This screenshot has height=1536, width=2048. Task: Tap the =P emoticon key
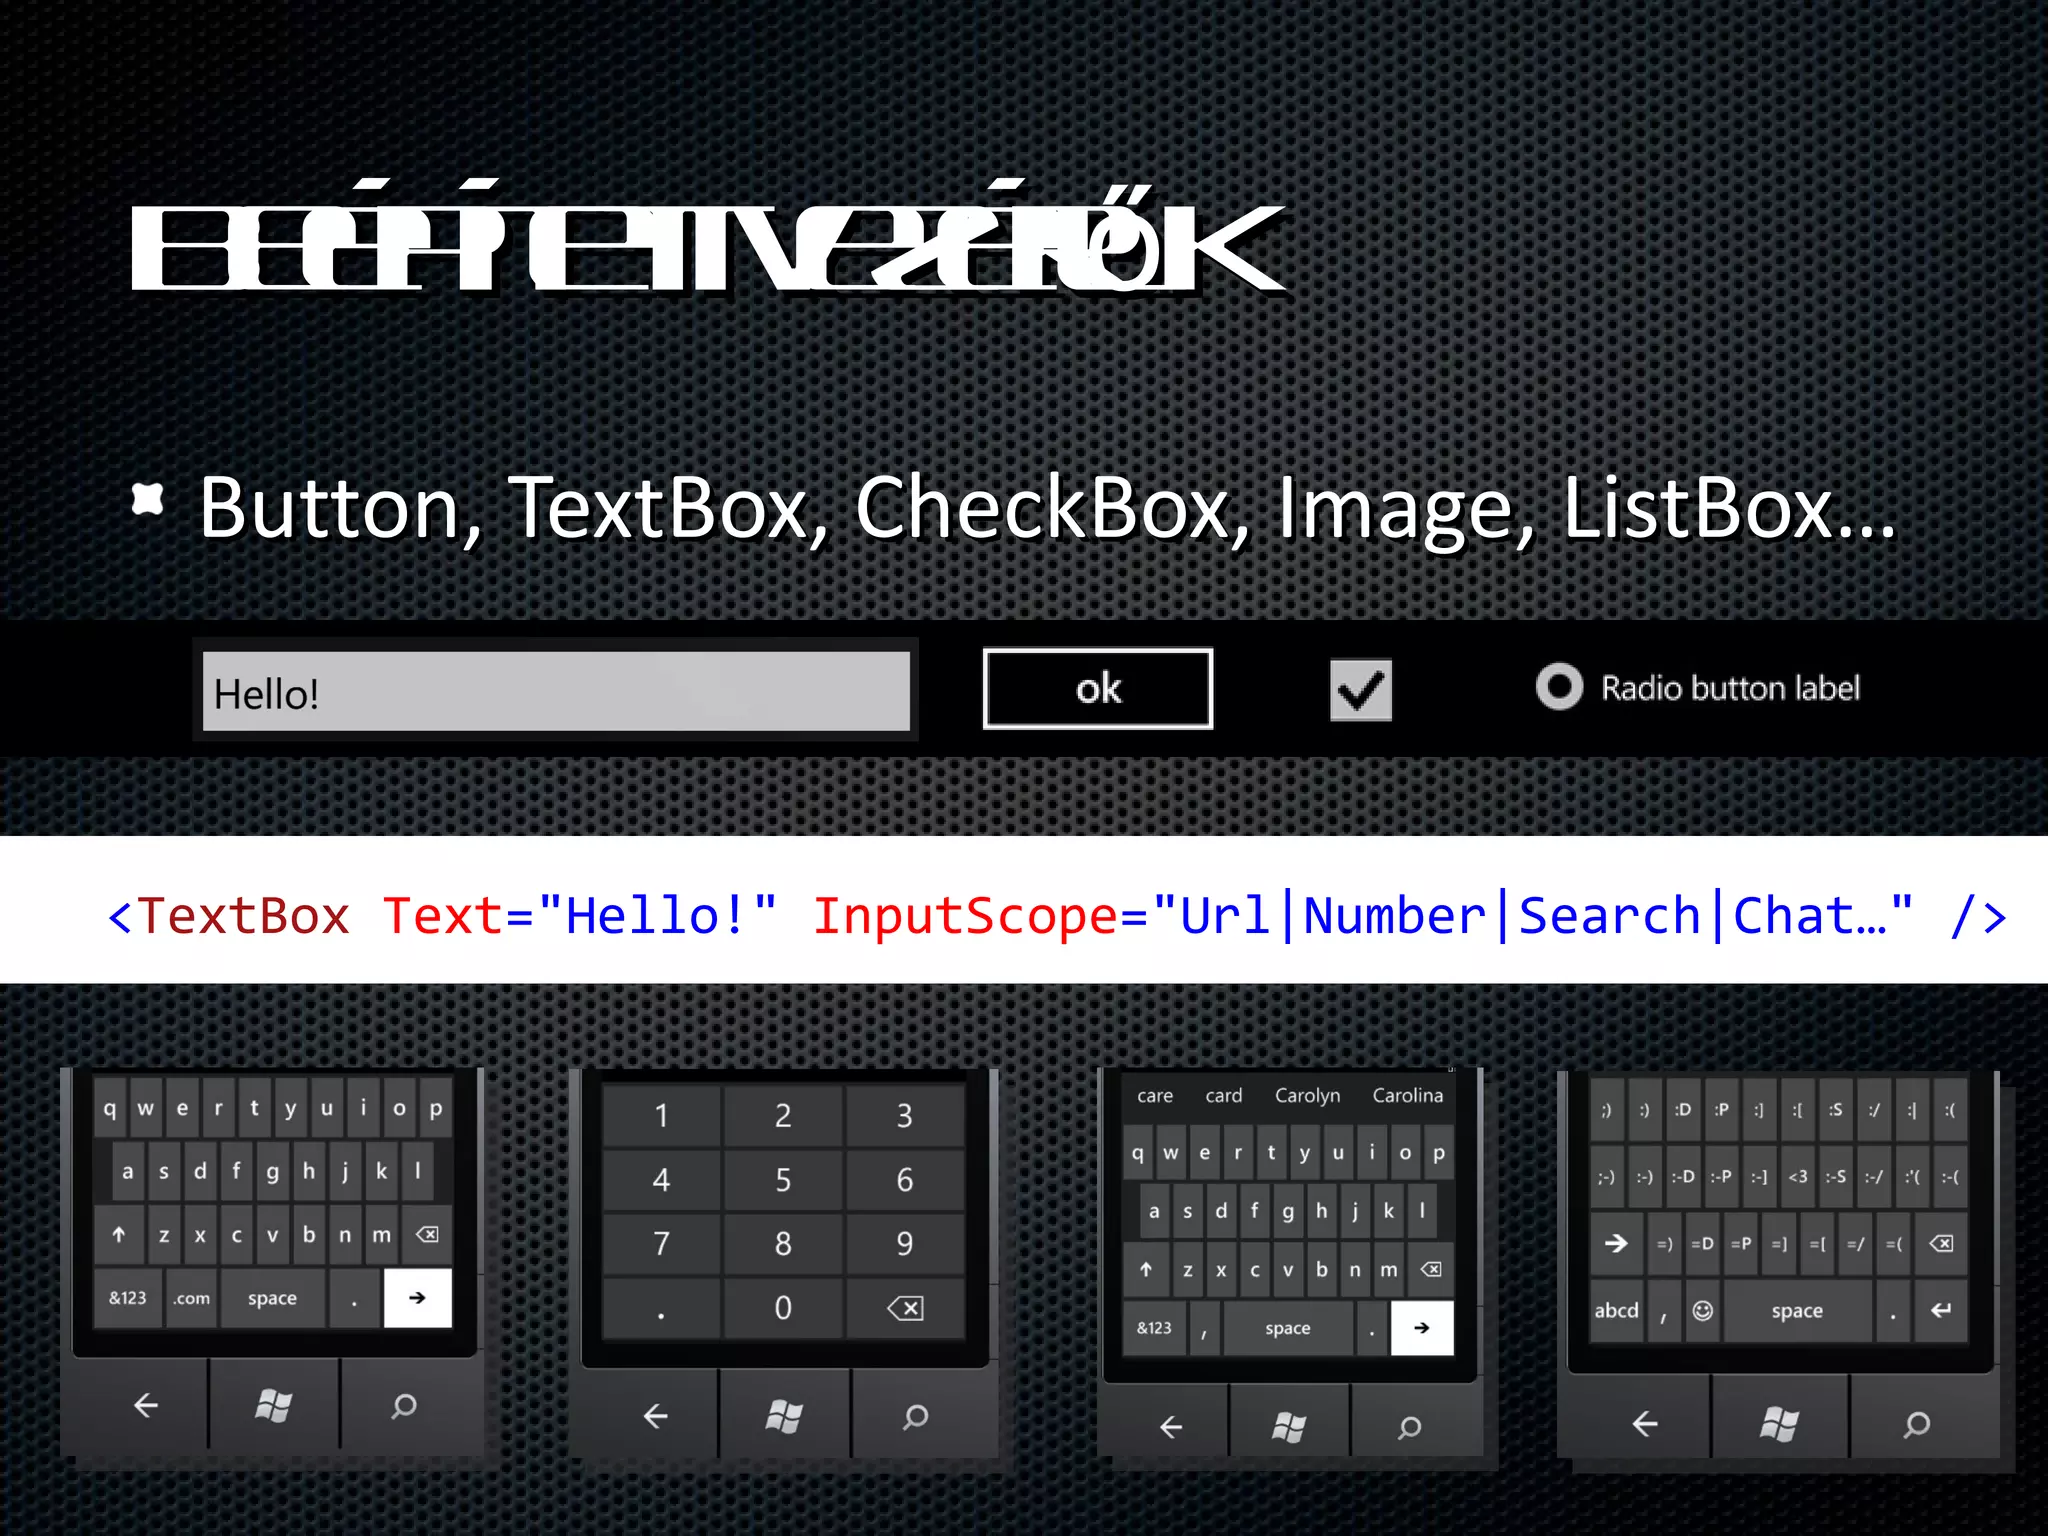[1741, 1244]
